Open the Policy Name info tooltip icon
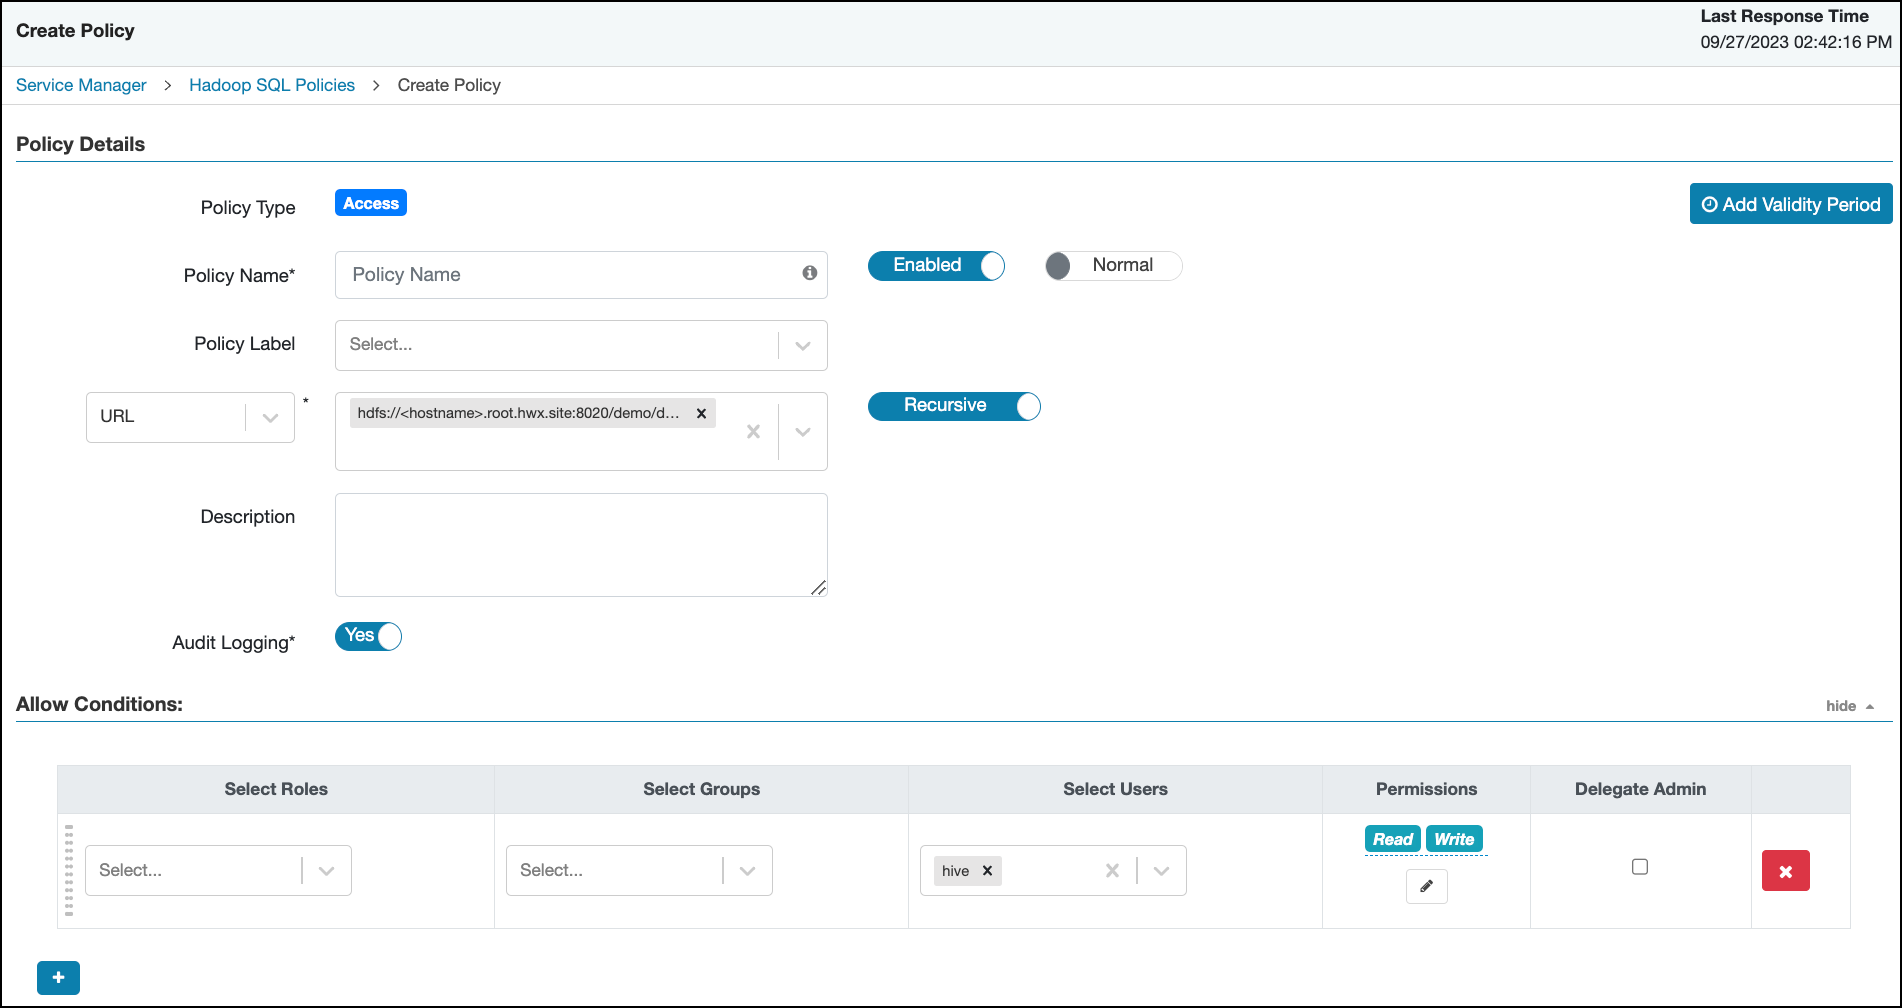Screen dimensions: 1902x1008 click(810, 273)
